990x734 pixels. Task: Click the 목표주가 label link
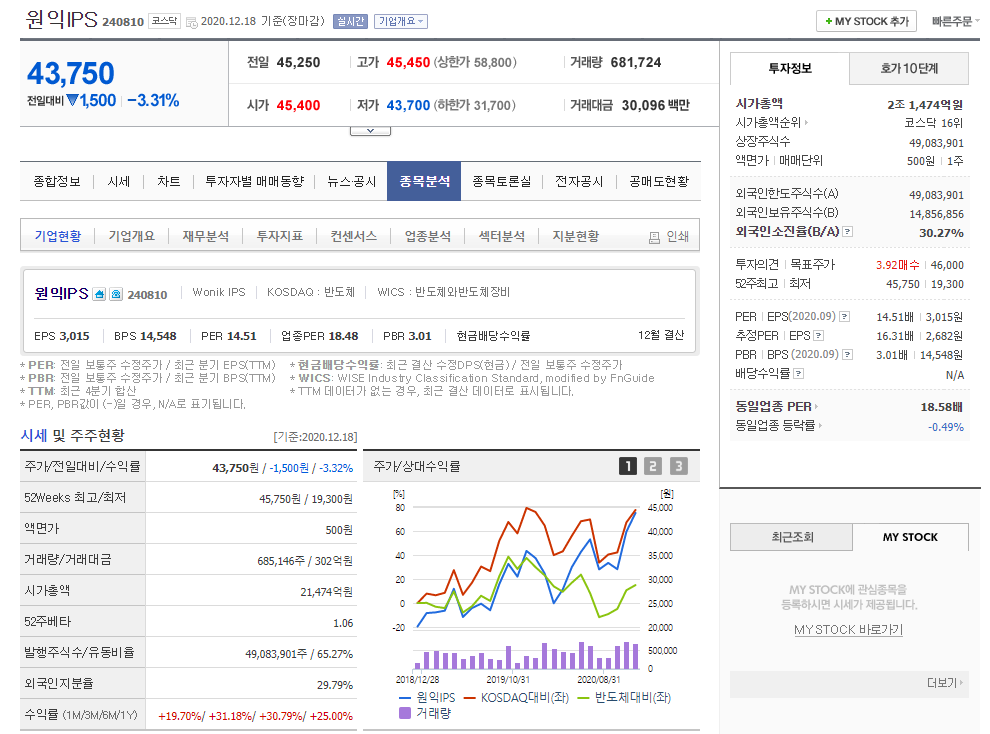813,264
